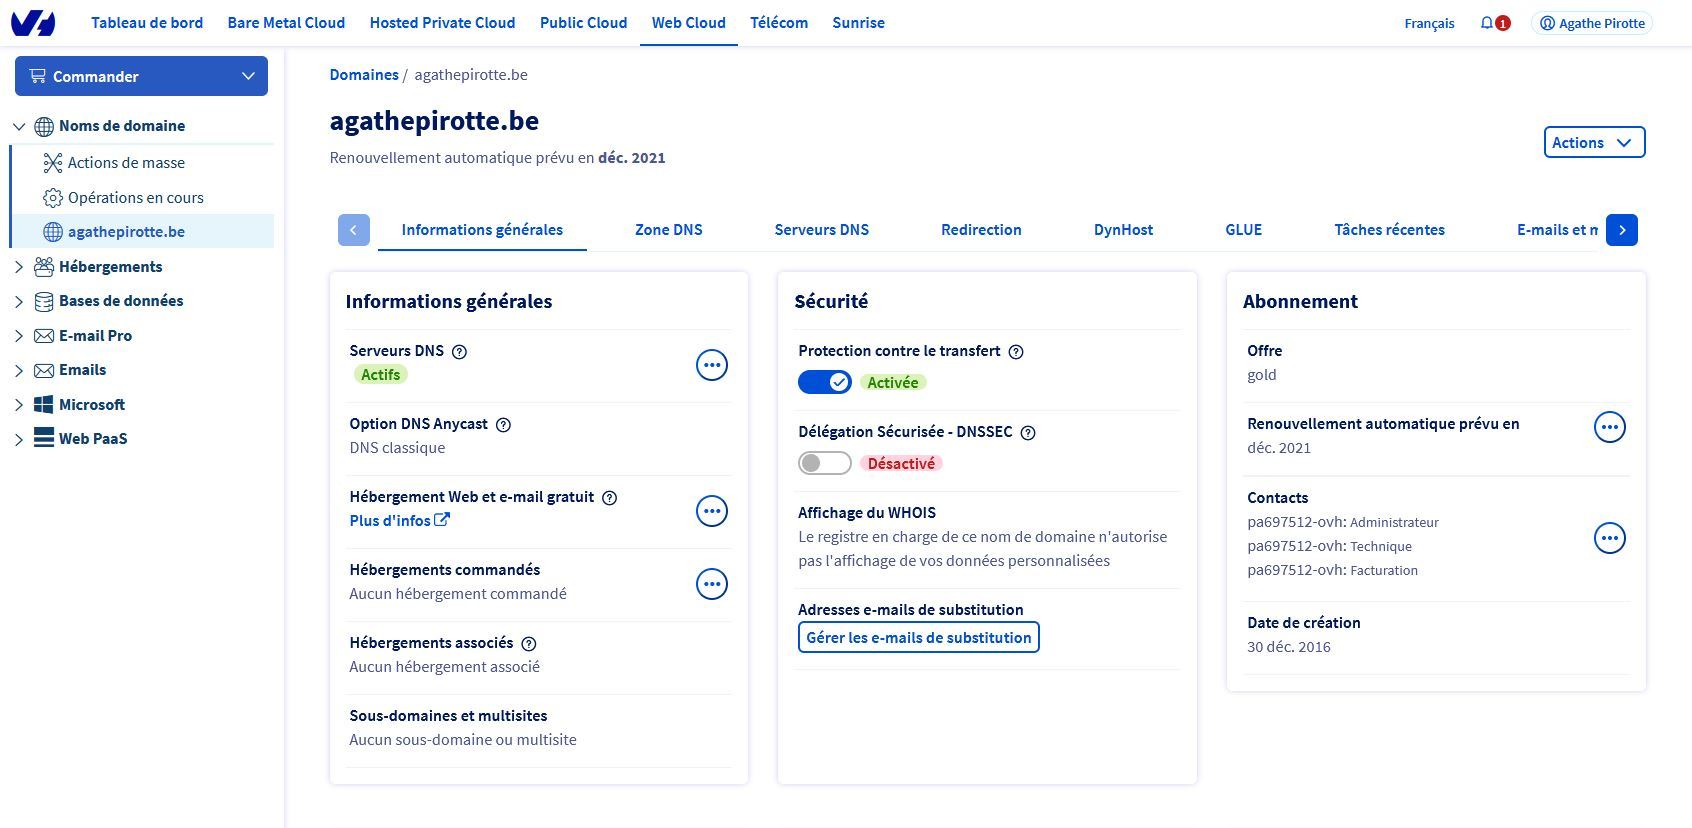Image resolution: width=1692 pixels, height=828 pixels.
Task: Disable the transfer protection toggle
Action: click(825, 382)
